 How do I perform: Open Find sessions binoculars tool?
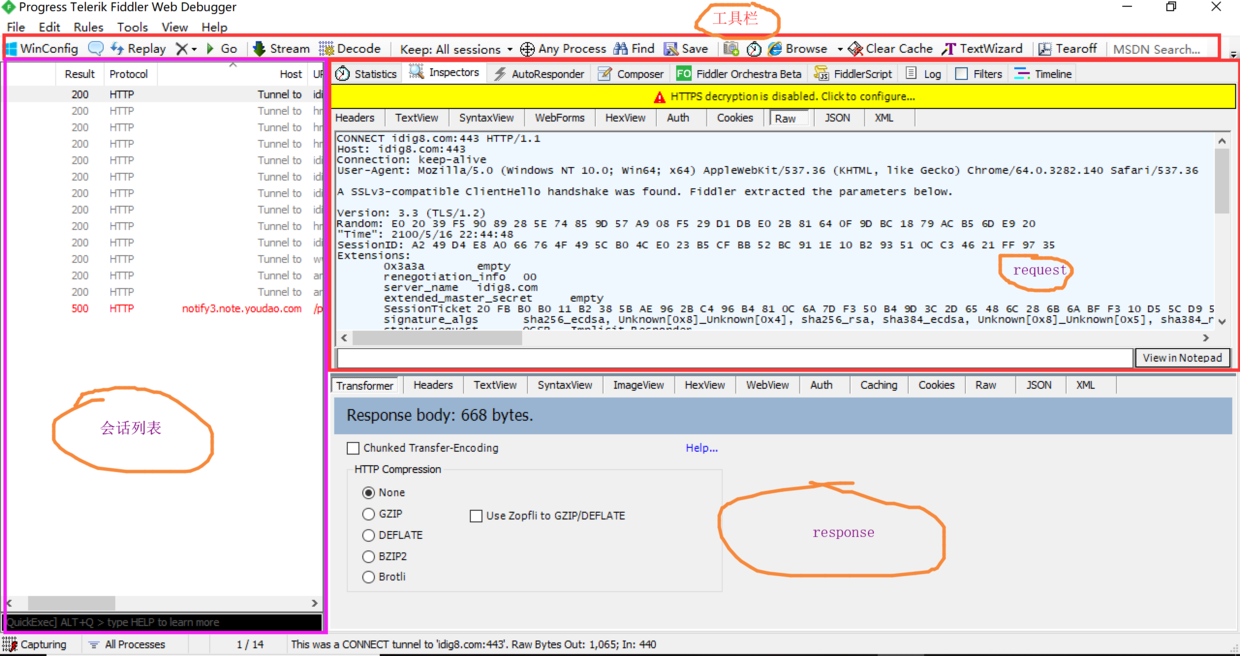(x=634, y=48)
